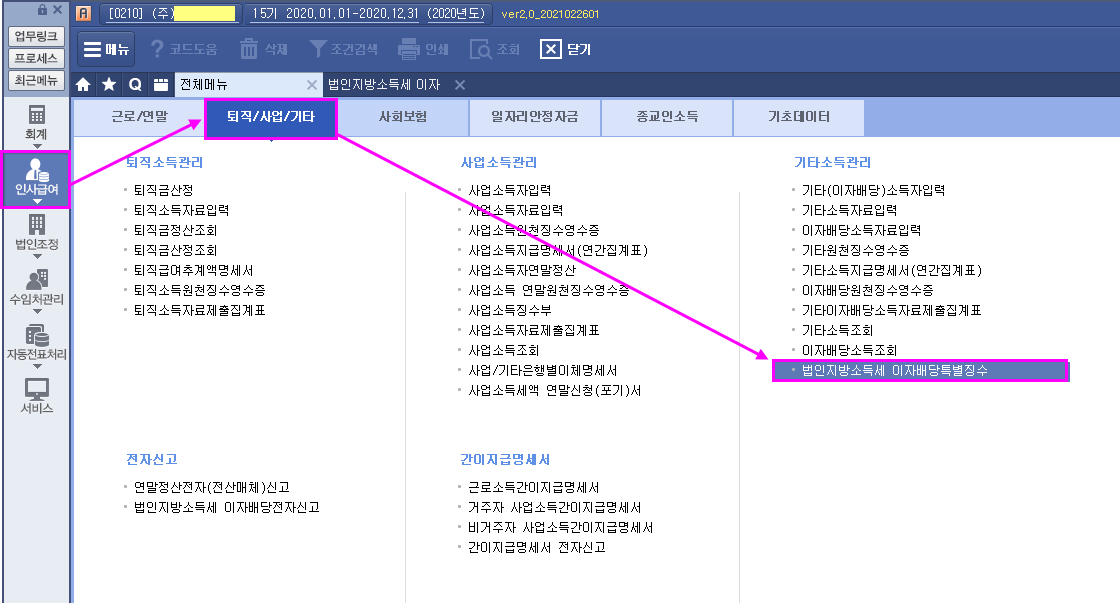Click the 조건검색 filter icon
The width and height of the screenshot is (1120, 603).
click(x=318, y=49)
